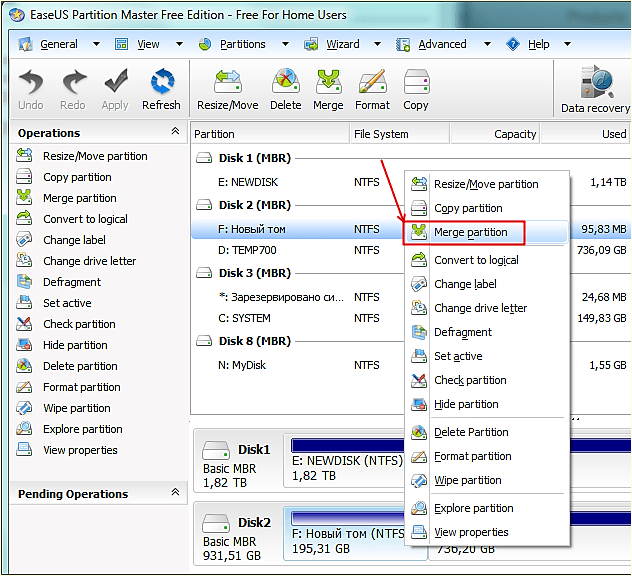Sort by the Capacity column header
The height and width of the screenshot is (576, 632).
tap(495, 134)
